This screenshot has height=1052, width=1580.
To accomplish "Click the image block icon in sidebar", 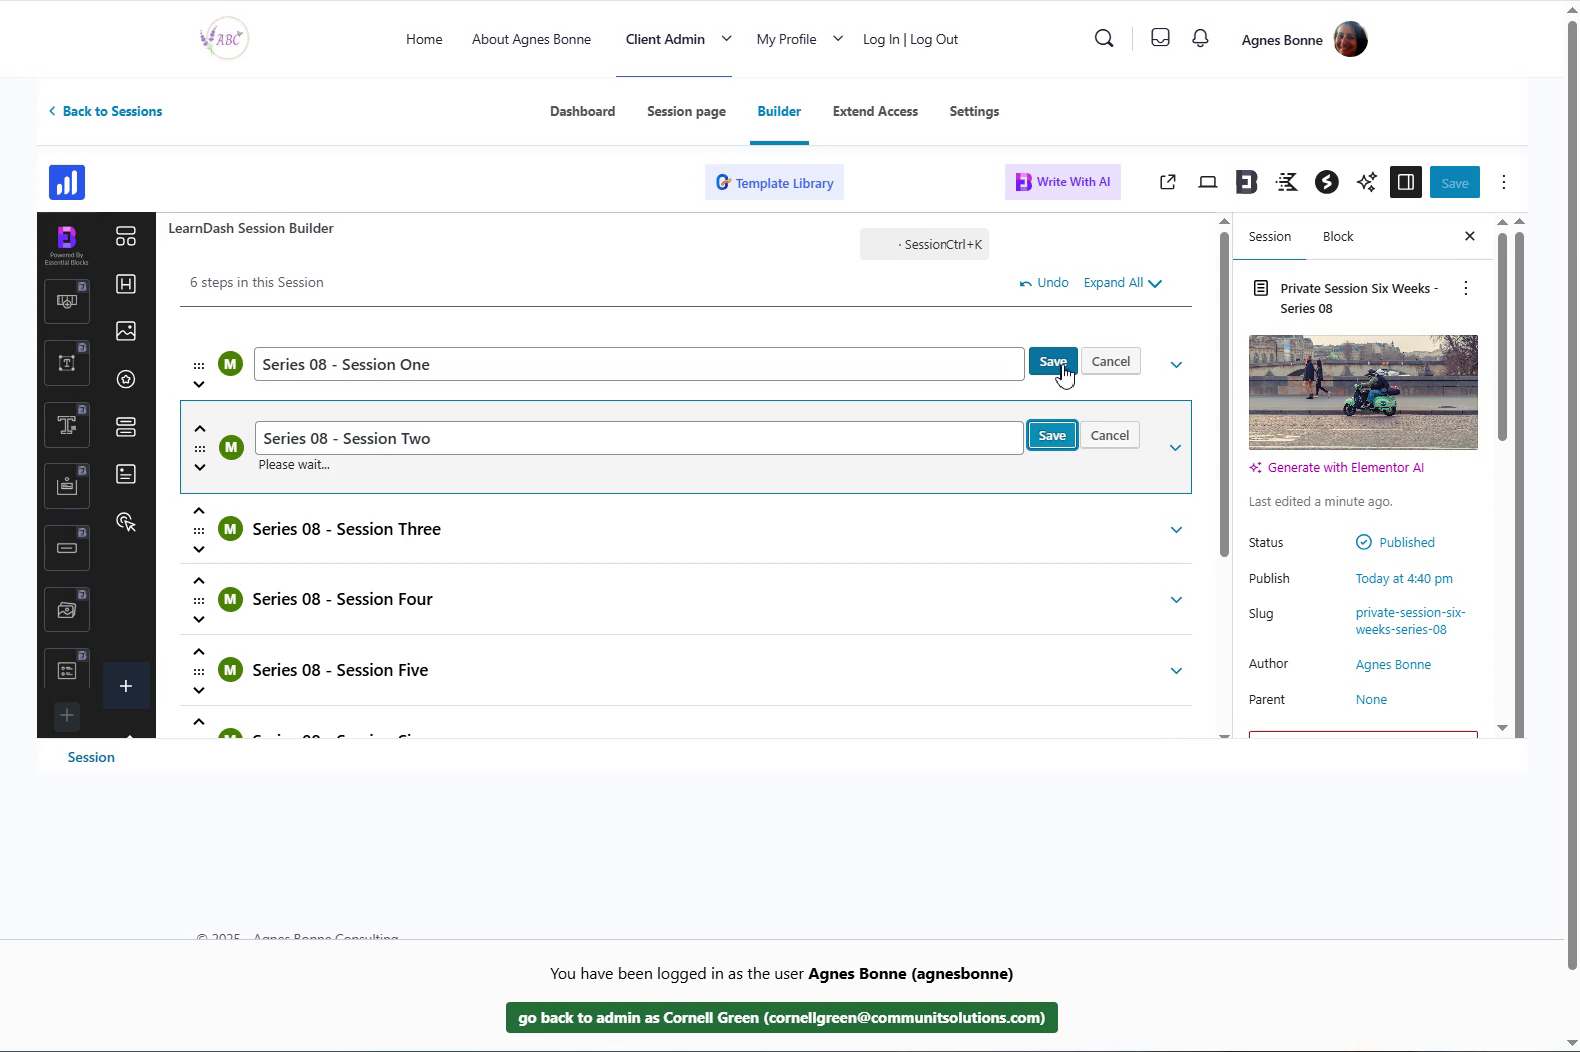I will (x=126, y=331).
